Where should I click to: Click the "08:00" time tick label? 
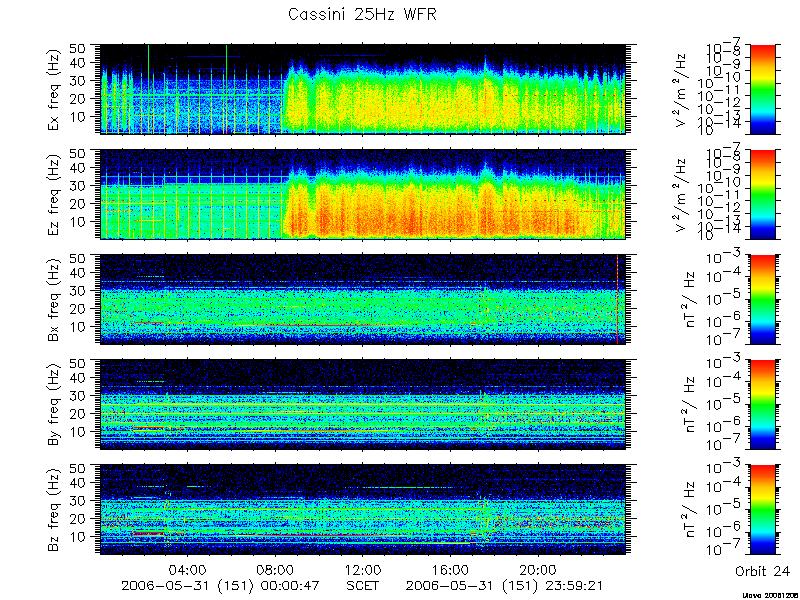[276, 569]
